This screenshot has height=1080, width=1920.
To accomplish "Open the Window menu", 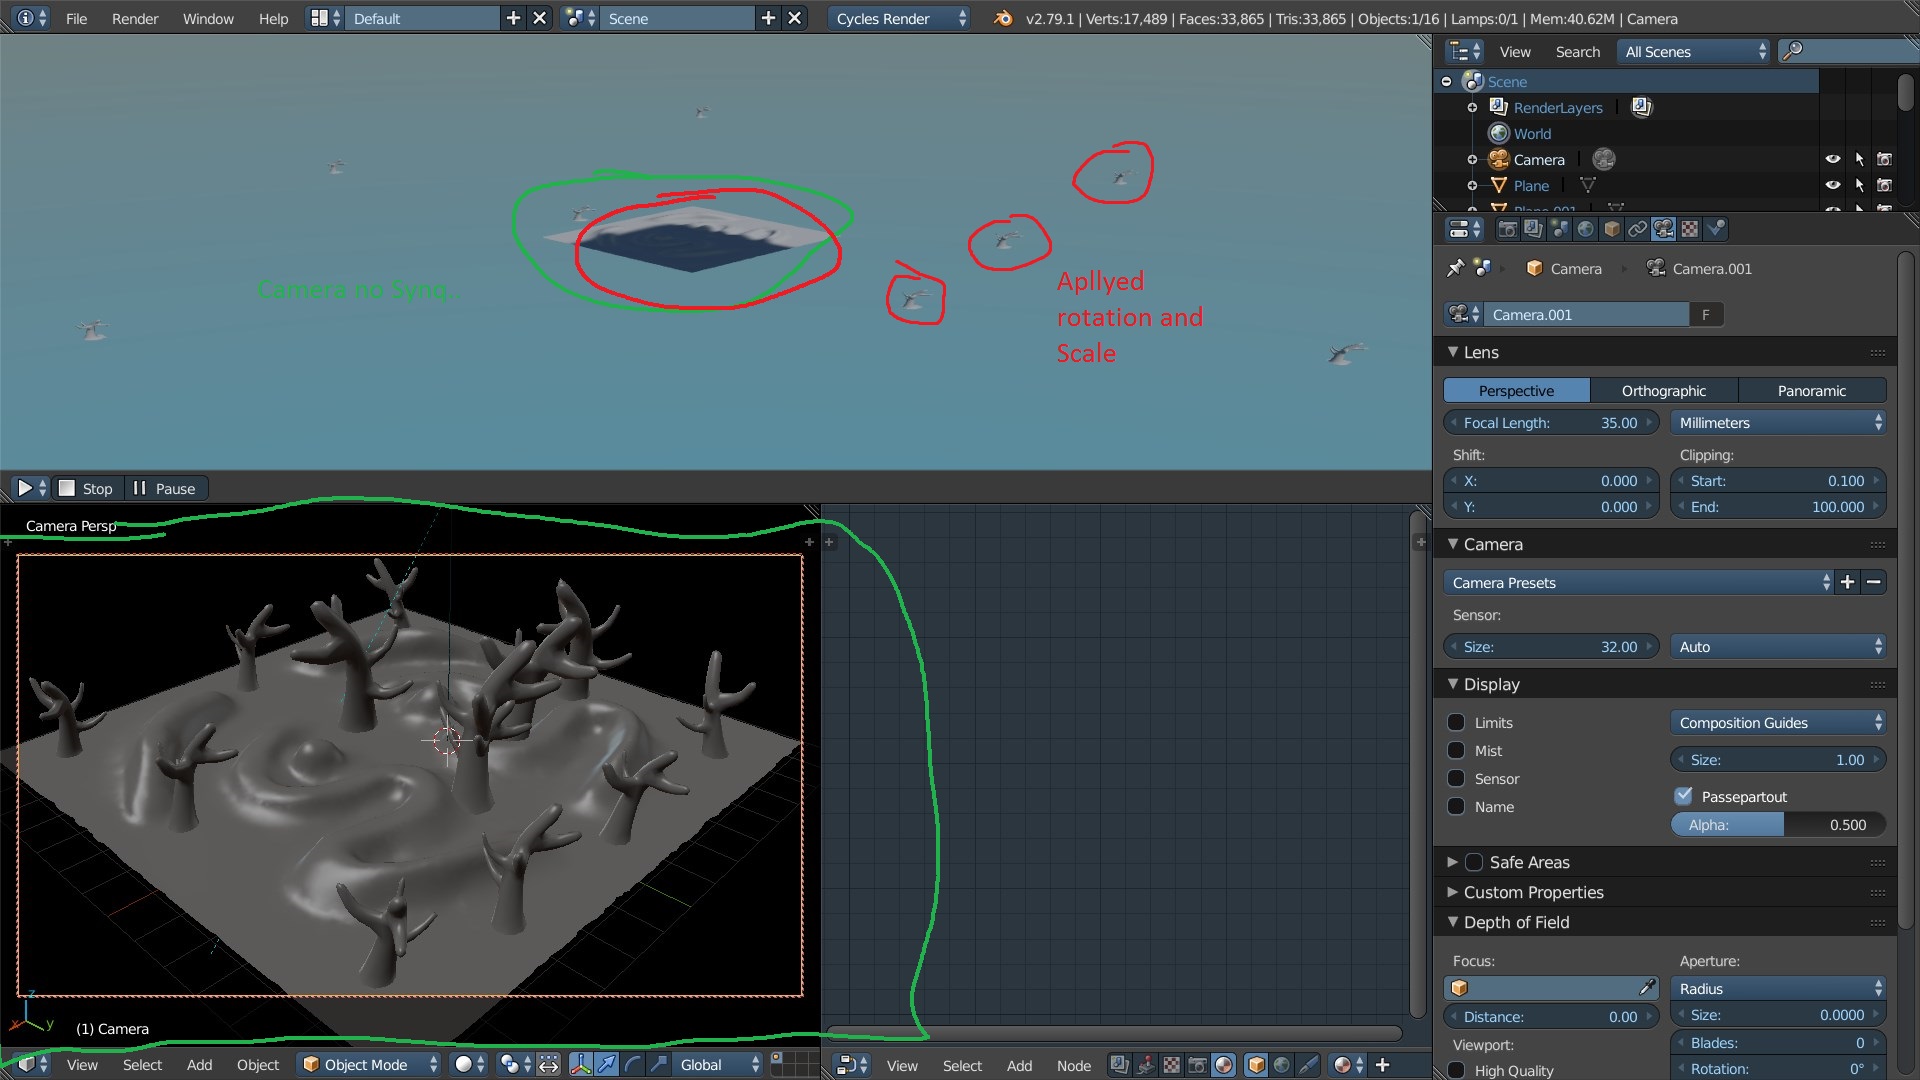I will coord(208,18).
